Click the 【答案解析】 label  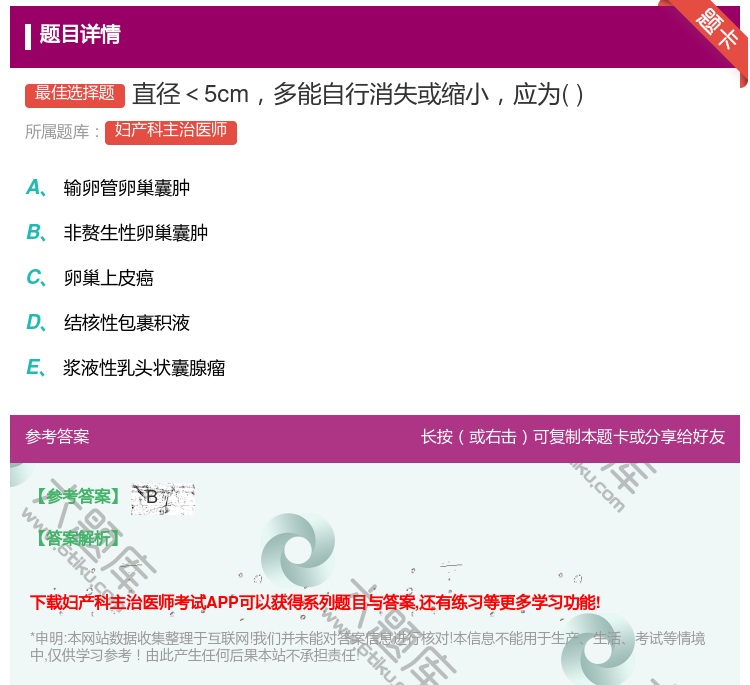click(78, 538)
